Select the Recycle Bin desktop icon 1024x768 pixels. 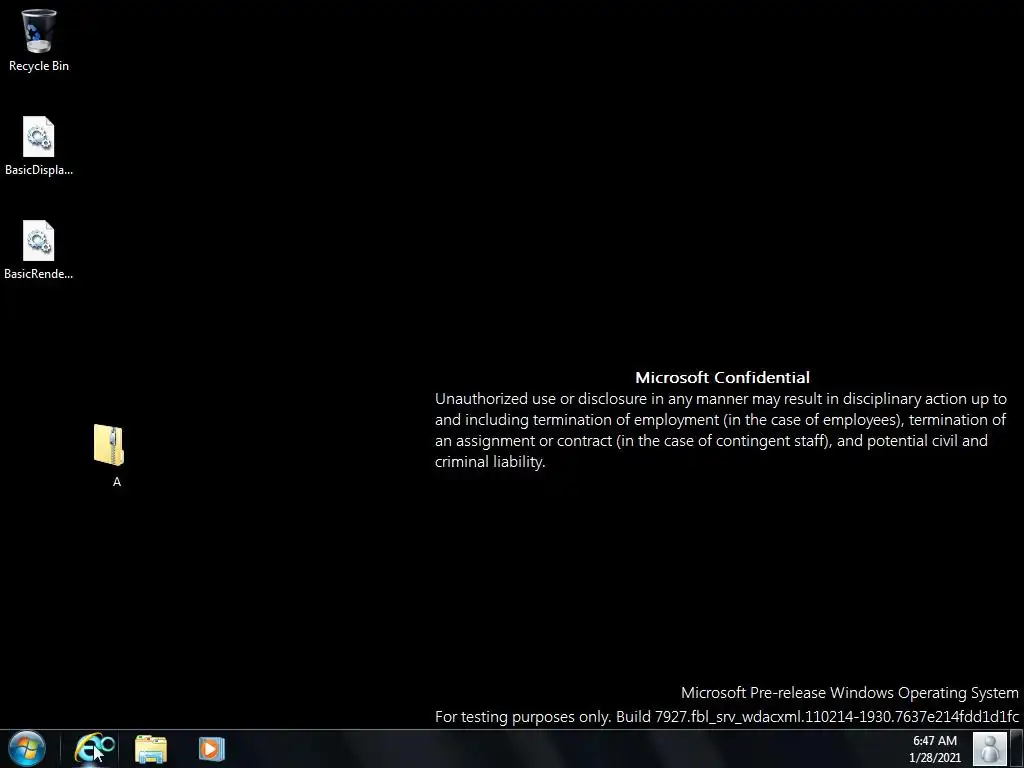tap(39, 40)
